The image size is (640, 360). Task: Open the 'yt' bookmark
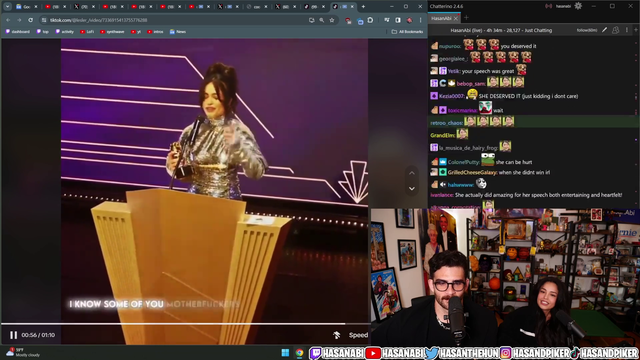point(136,31)
